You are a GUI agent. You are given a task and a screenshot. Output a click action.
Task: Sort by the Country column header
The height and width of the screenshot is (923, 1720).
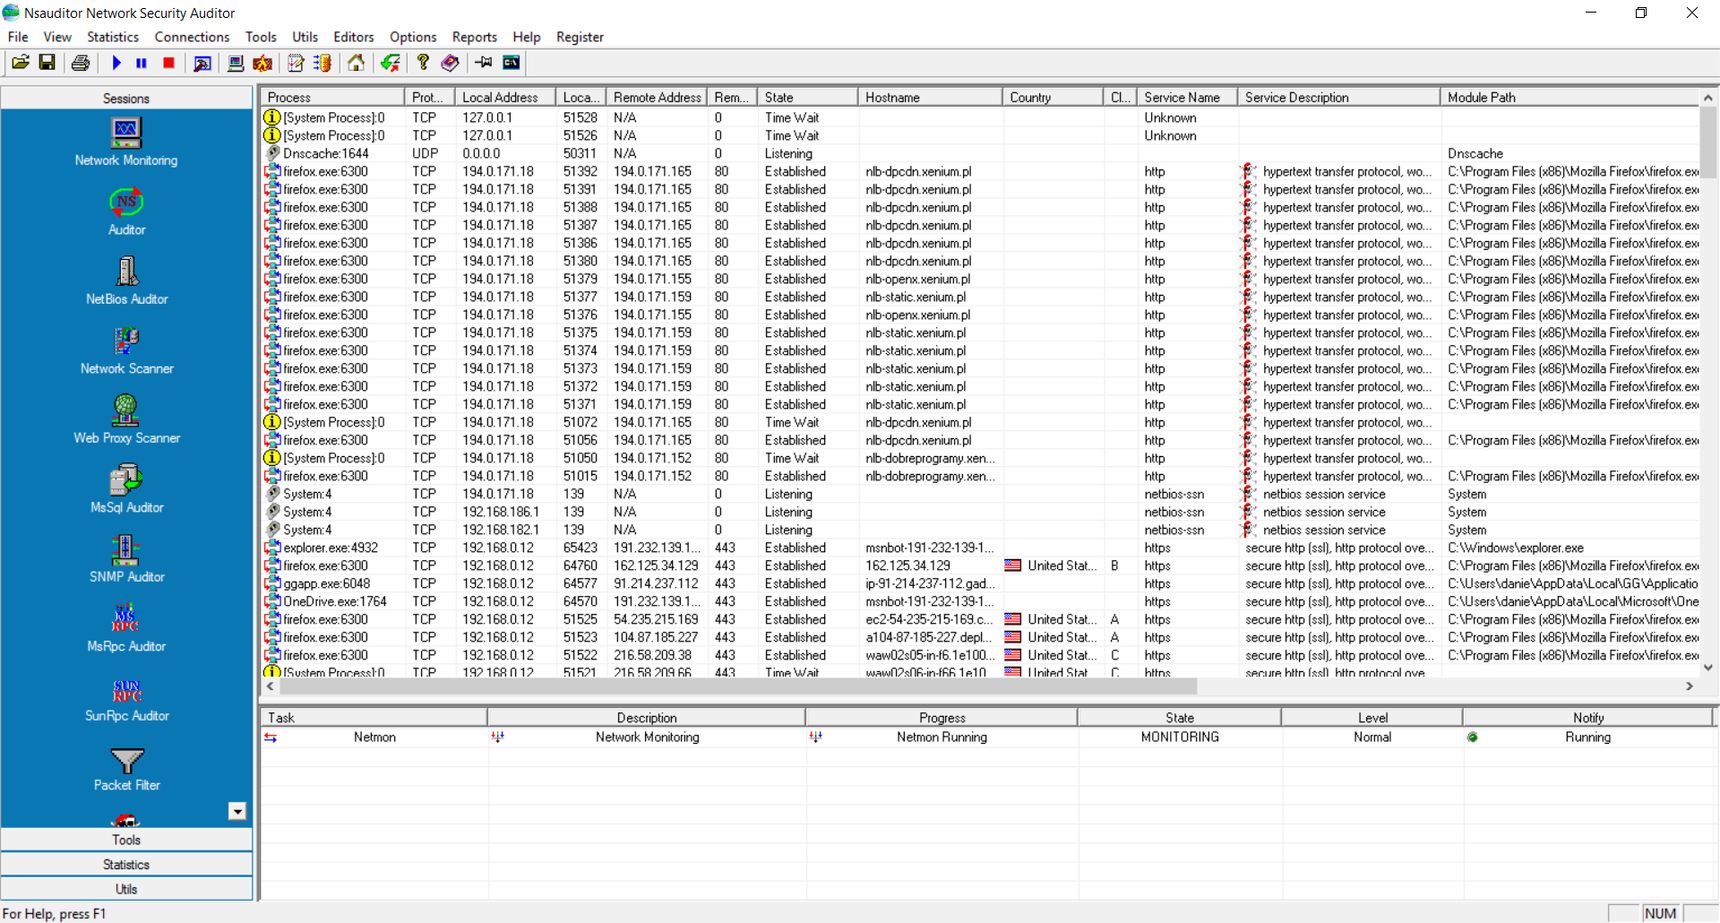(x=1054, y=97)
